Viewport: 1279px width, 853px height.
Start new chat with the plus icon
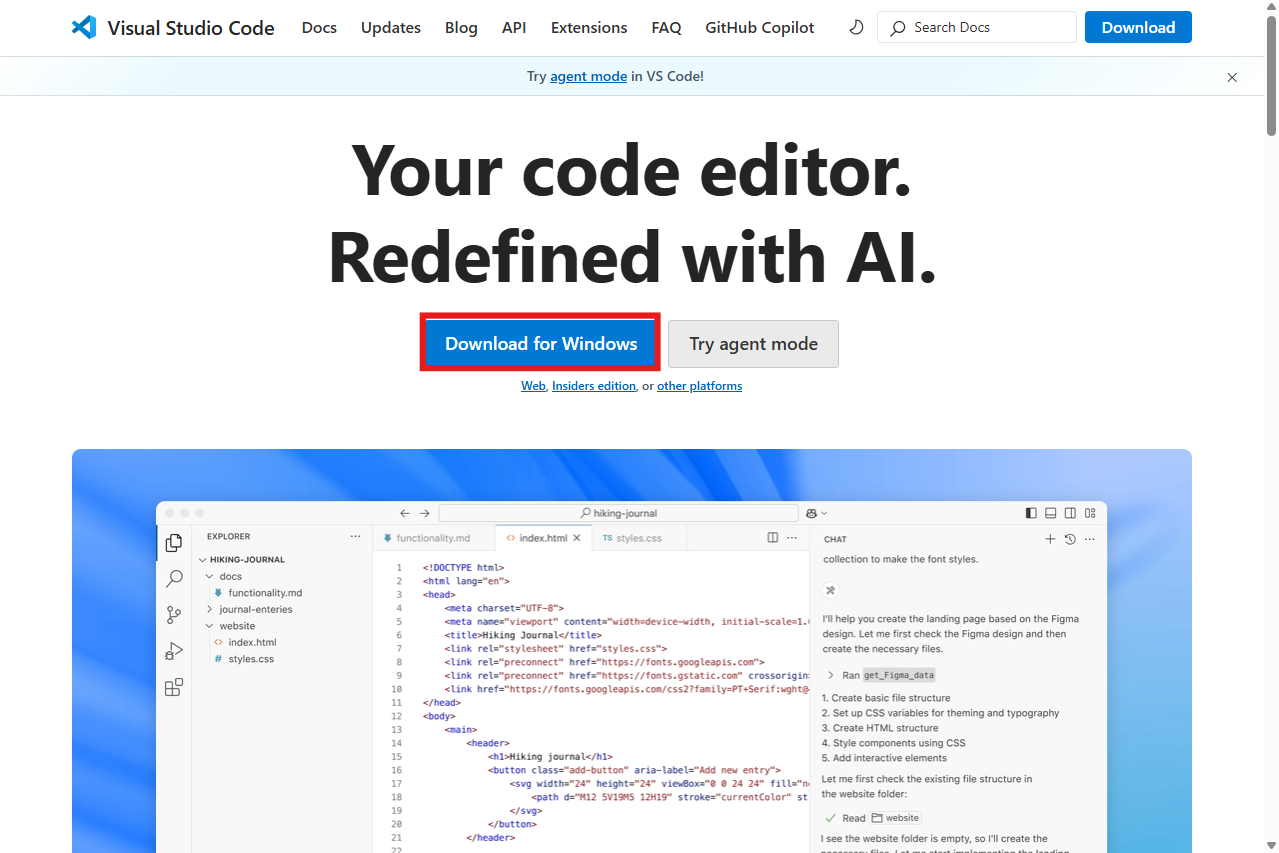click(1050, 539)
